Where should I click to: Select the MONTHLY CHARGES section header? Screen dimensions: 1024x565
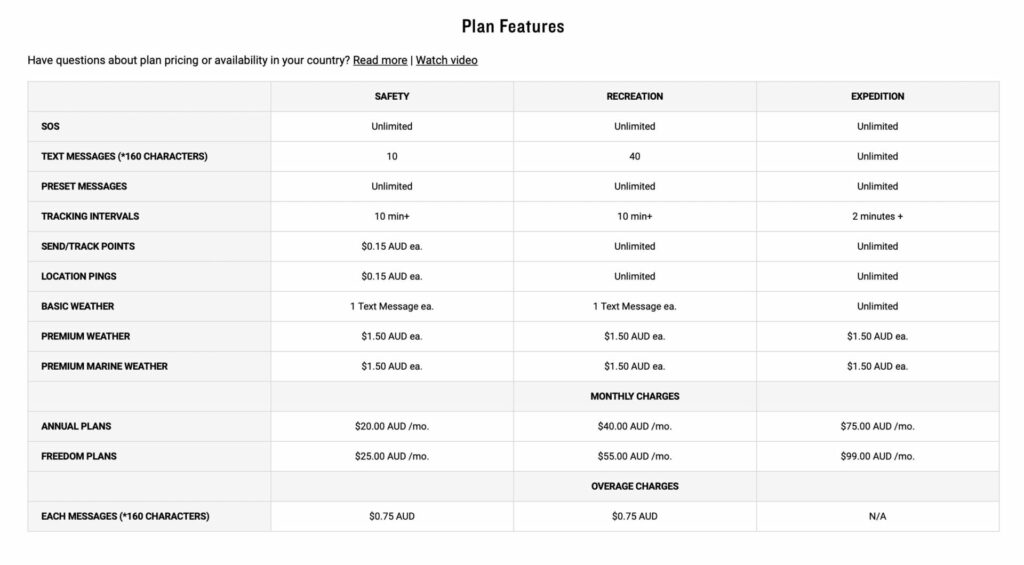pos(634,397)
